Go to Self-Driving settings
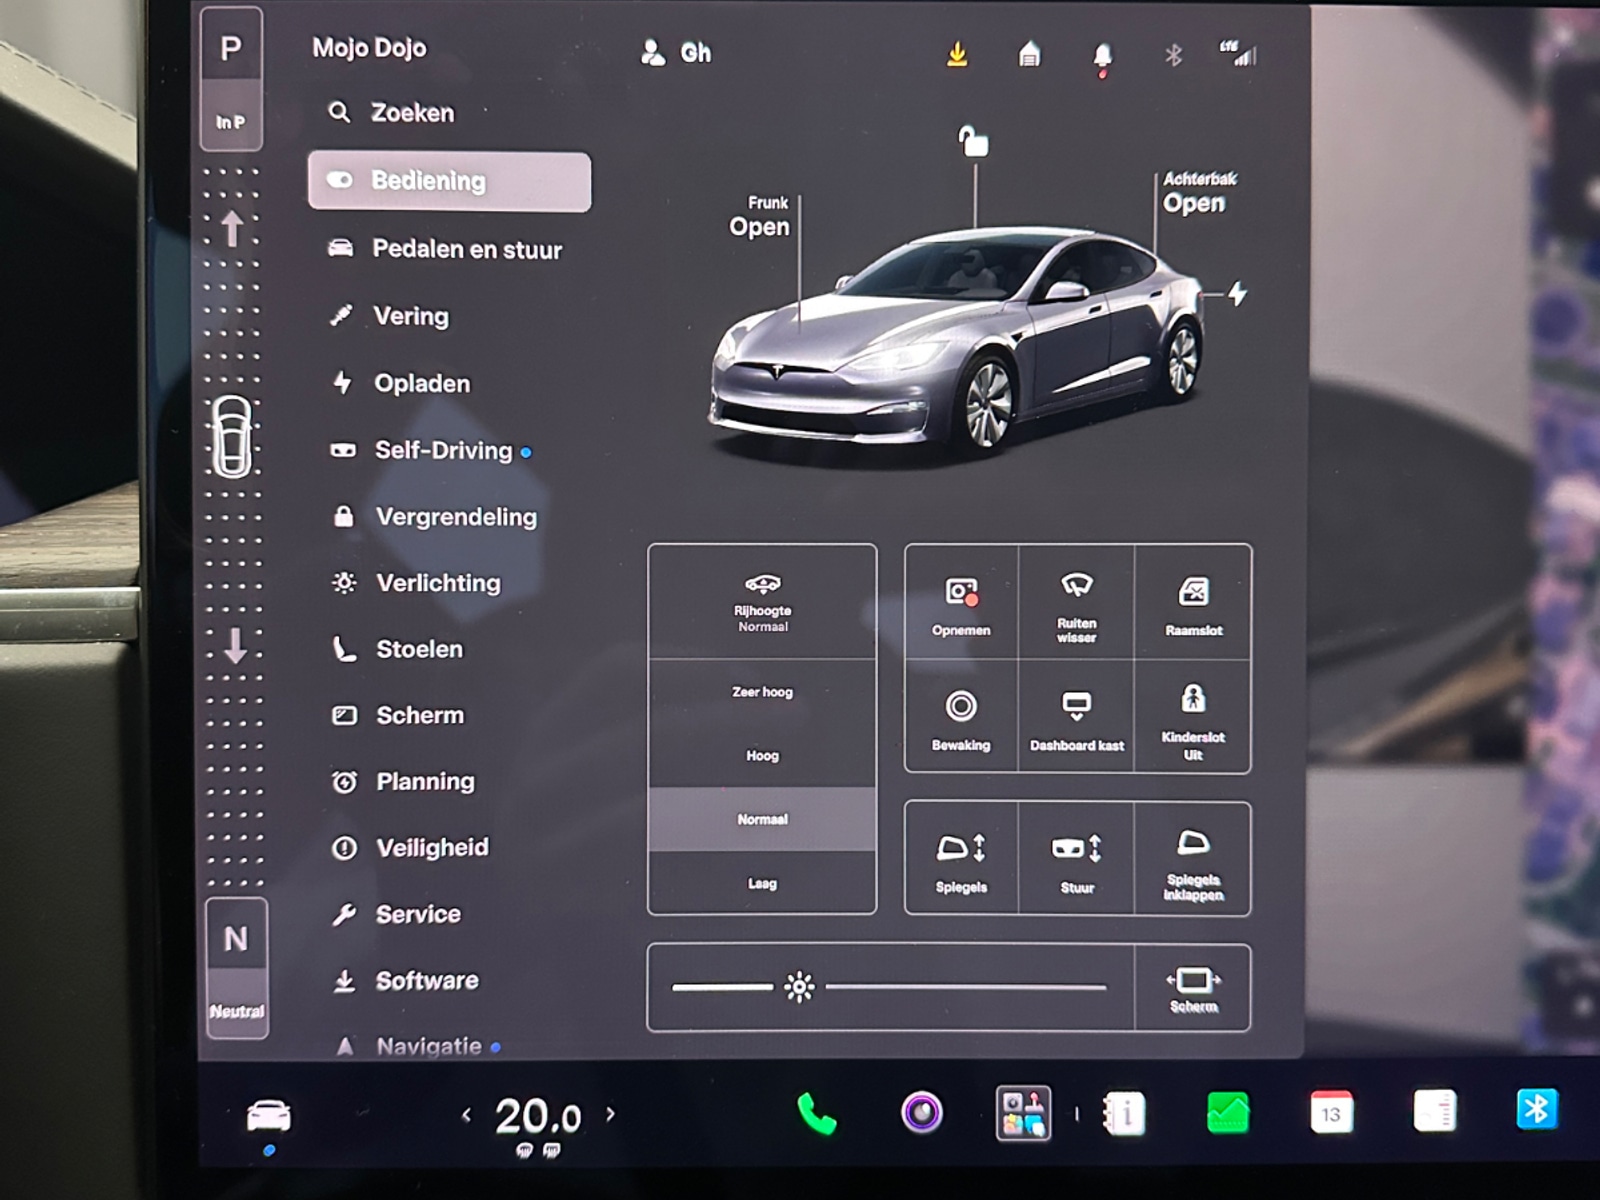The image size is (1600, 1200). [430, 450]
